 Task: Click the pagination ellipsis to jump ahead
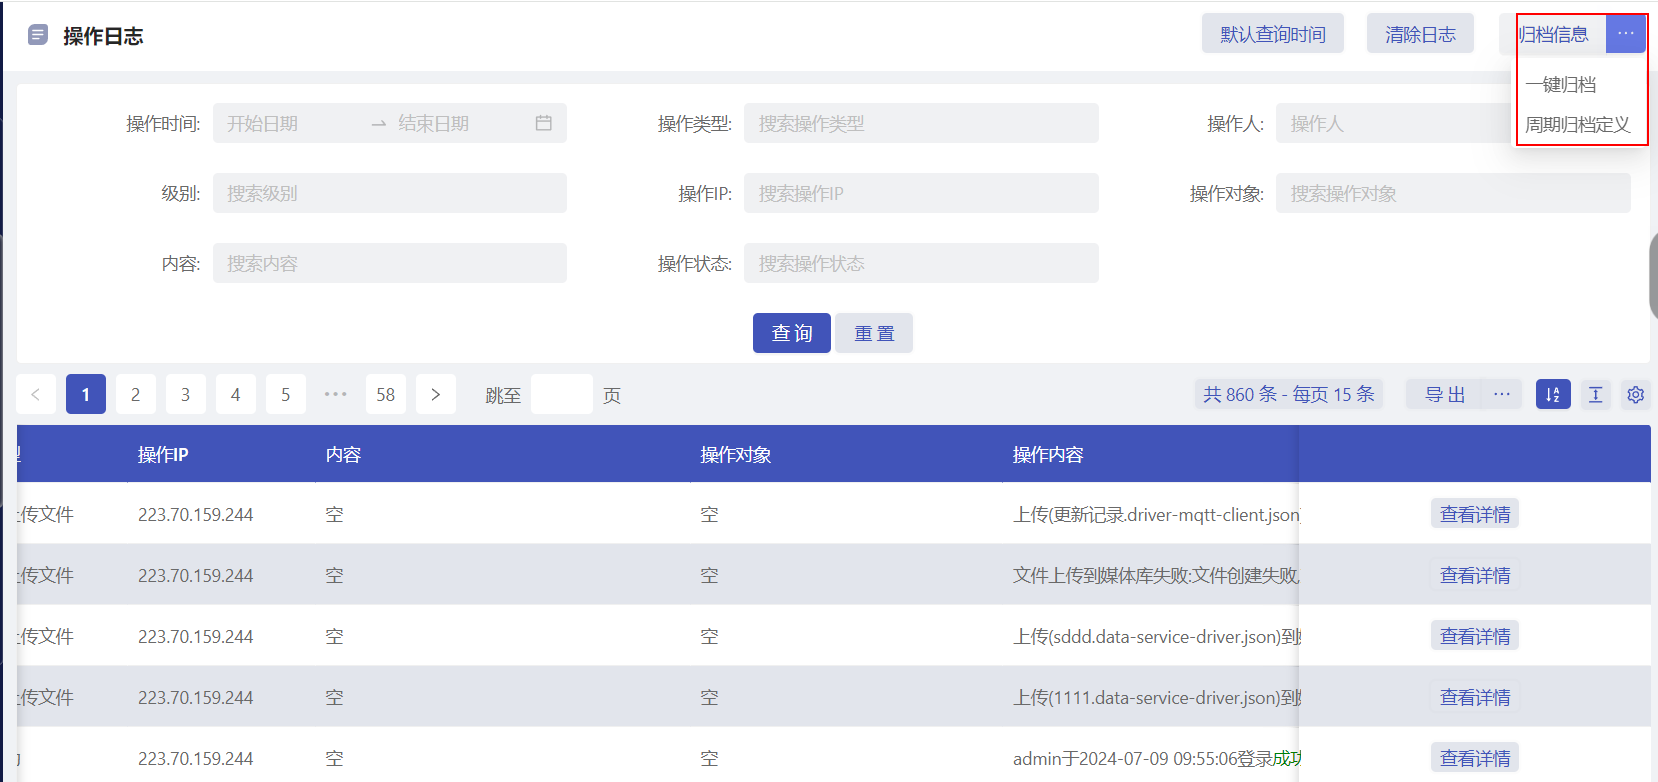point(336,394)
